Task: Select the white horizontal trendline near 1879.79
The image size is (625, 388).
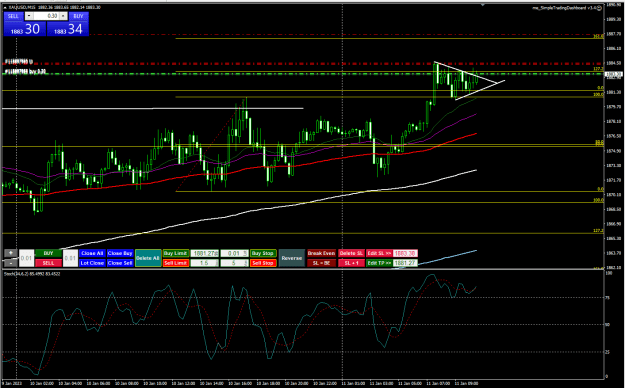Action: pyautogui.click(x=153, y=108)
